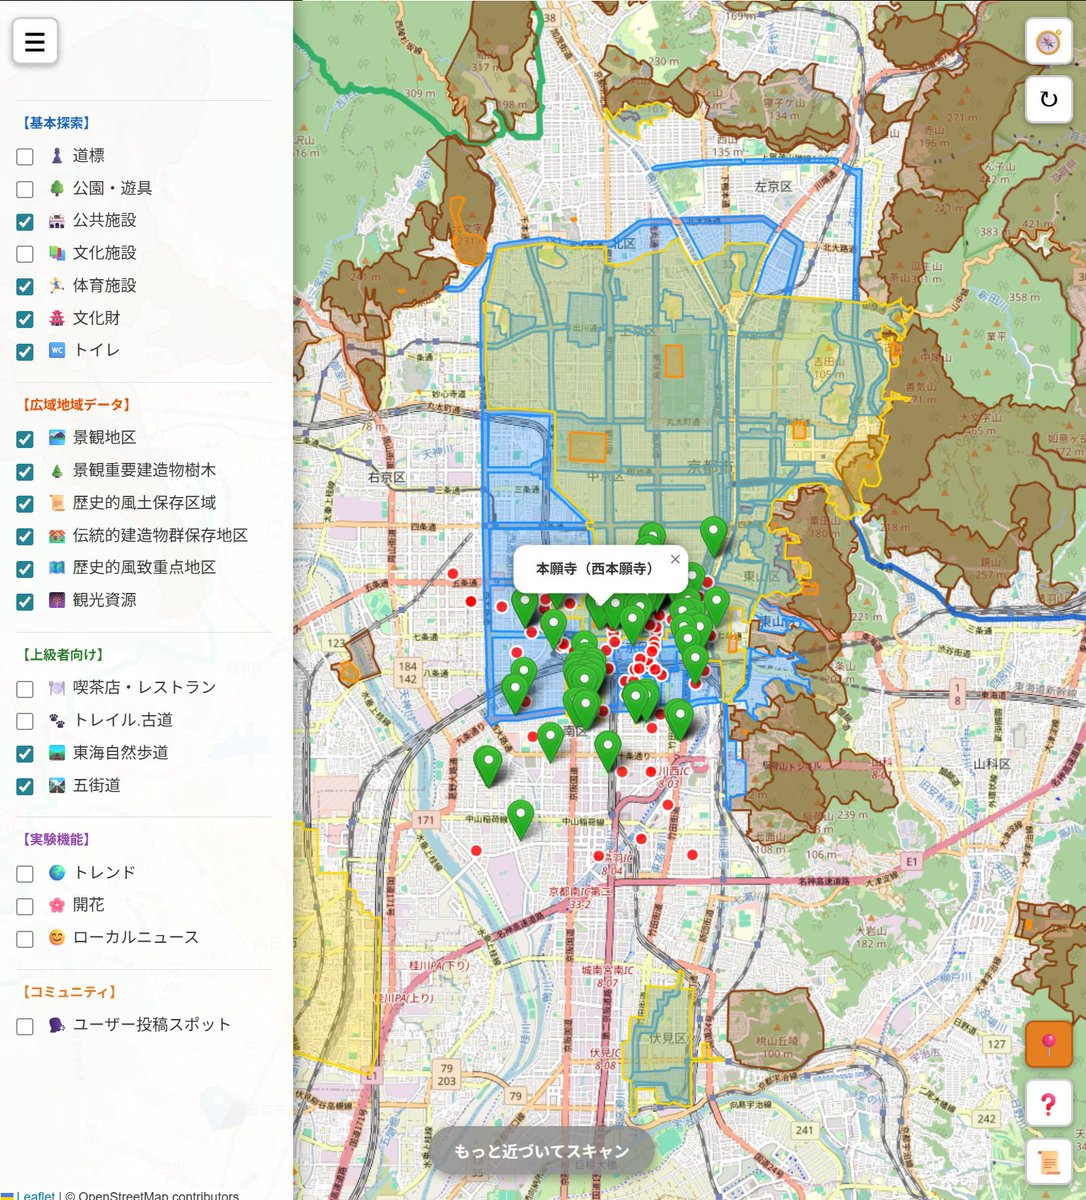Click the トイレ WC icon

coord(57,351)
